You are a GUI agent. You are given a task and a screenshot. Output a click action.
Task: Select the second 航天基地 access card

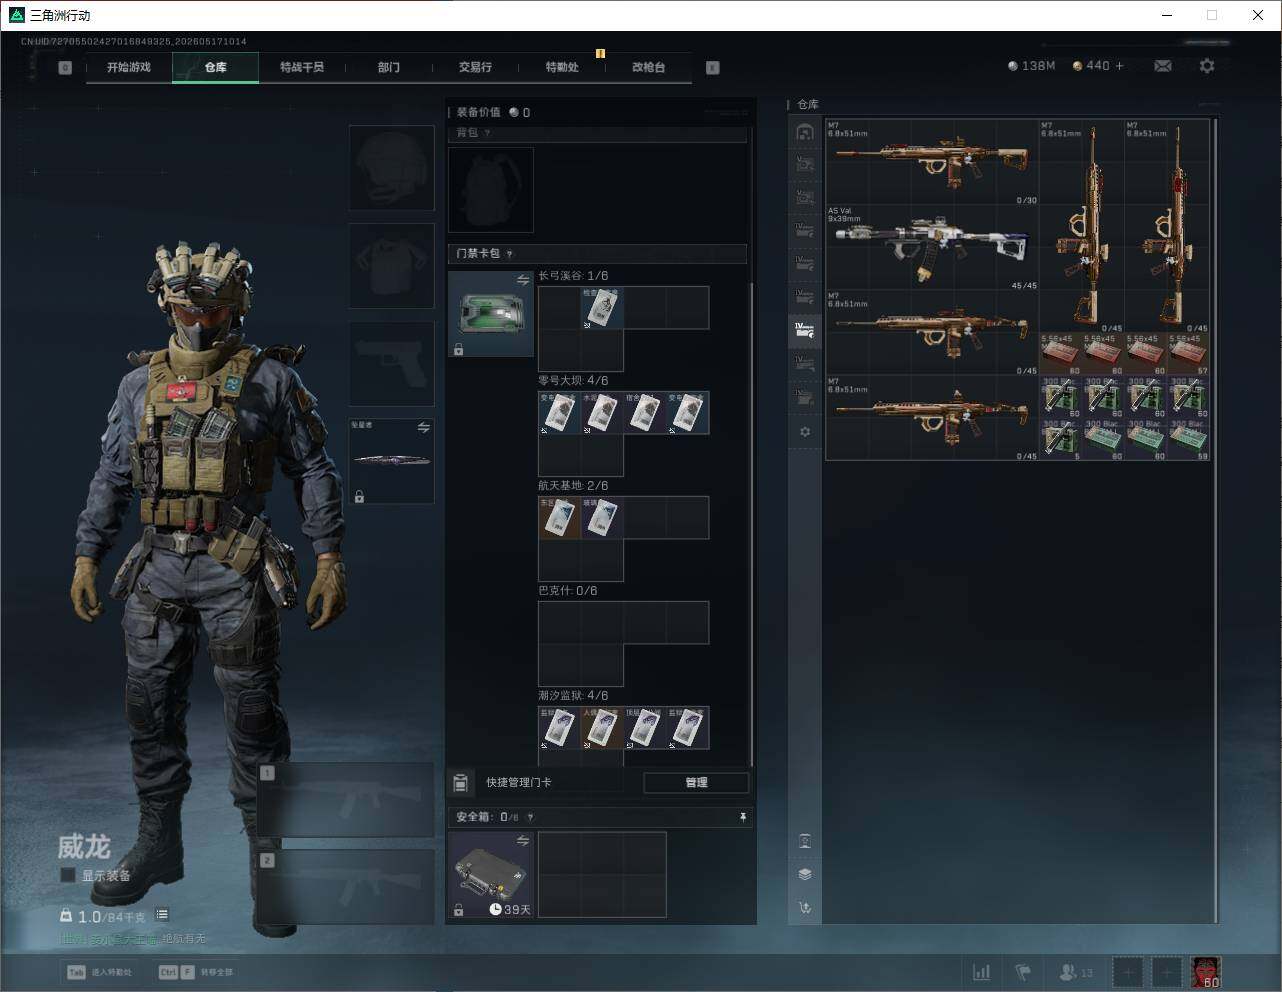pyautogui.click(x=602, y=518)
